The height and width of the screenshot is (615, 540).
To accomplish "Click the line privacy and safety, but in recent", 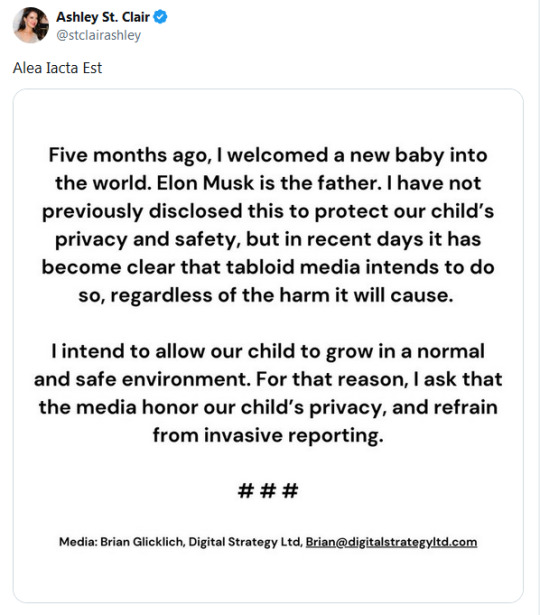I will click(x=268, y=239).
